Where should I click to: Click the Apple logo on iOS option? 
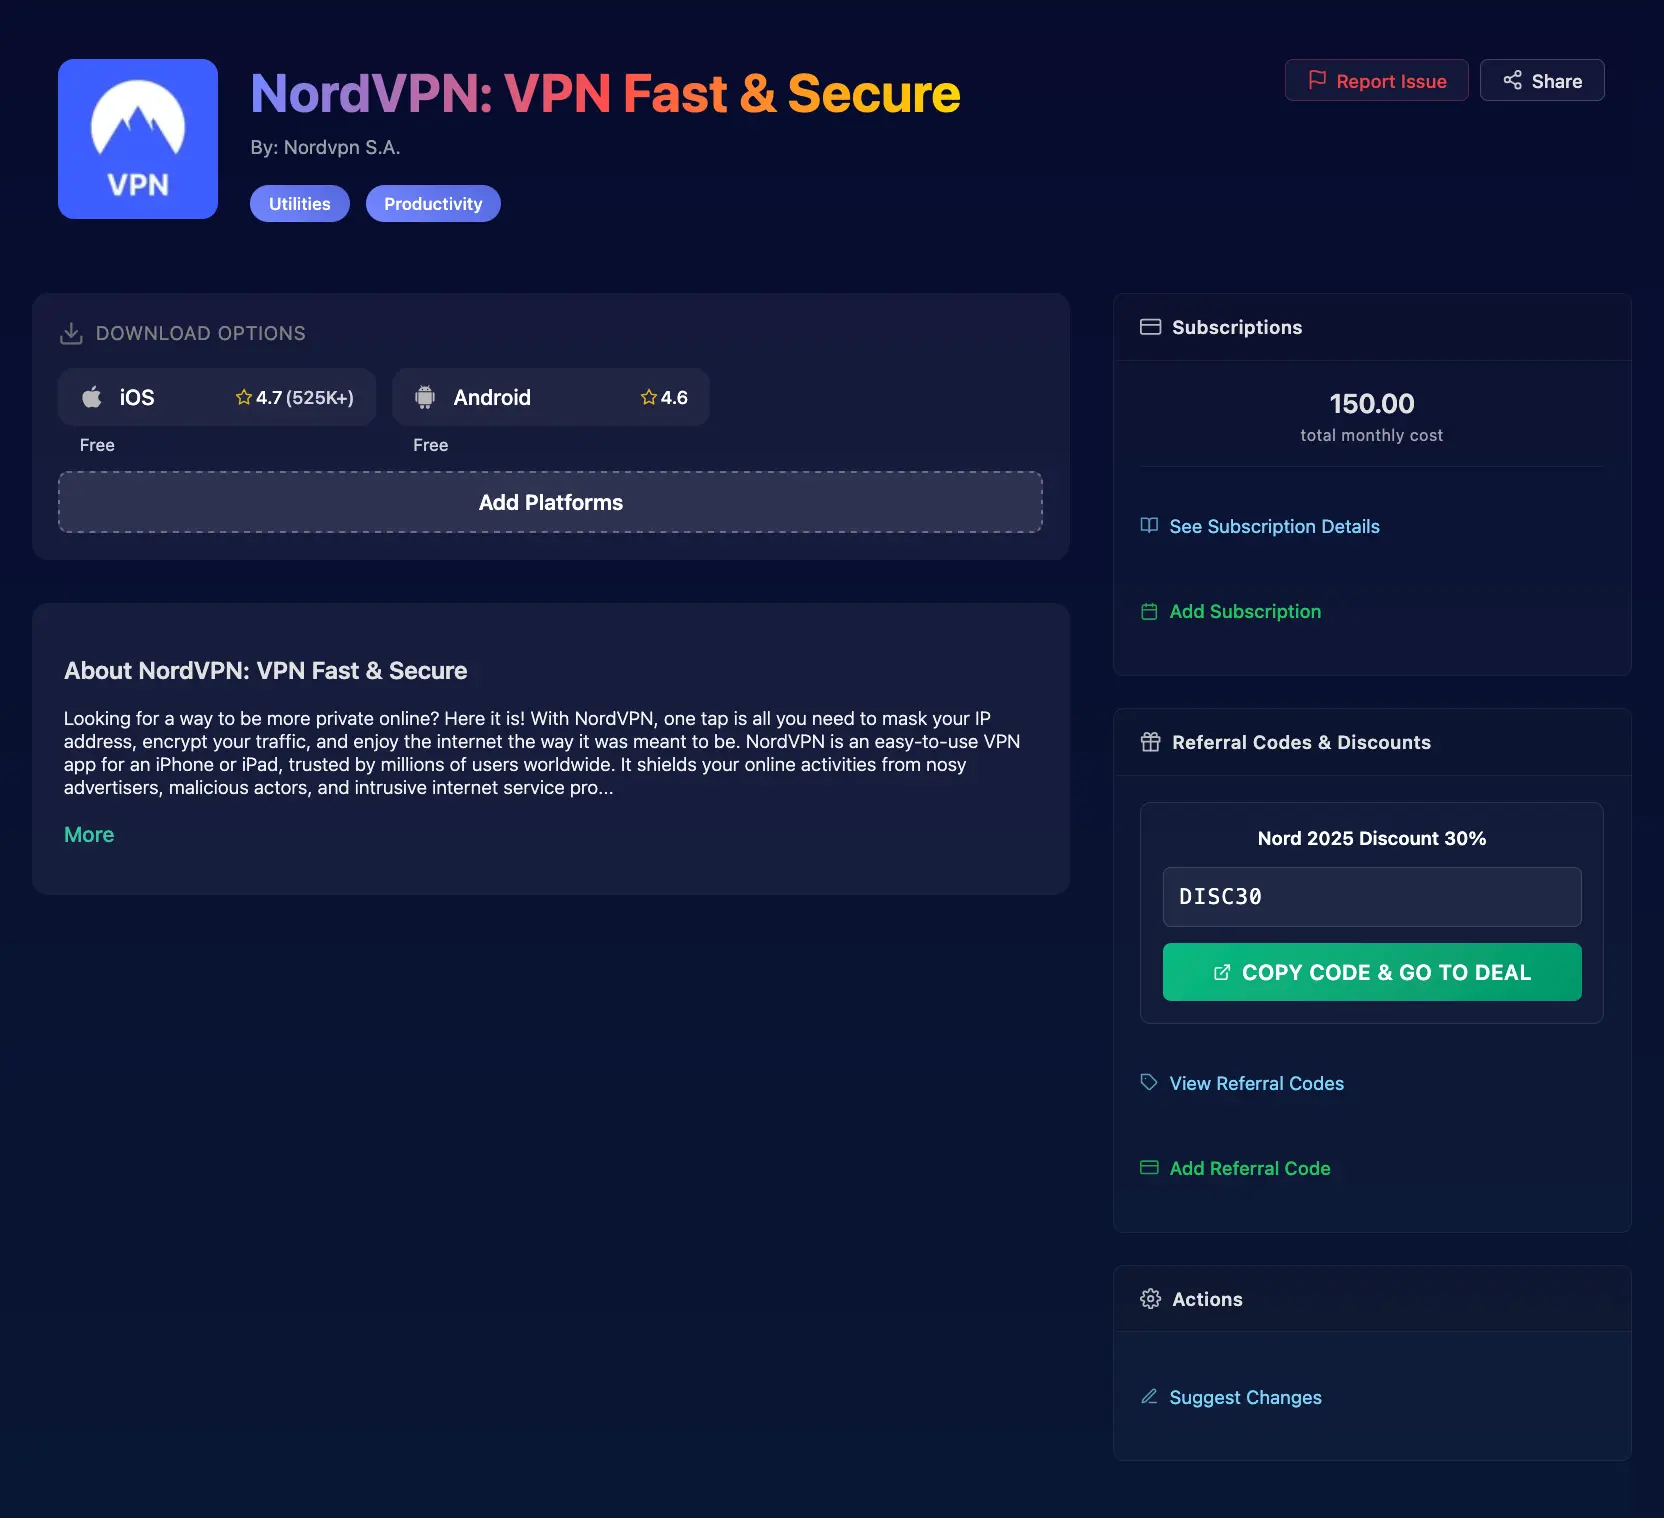point(92,397)
